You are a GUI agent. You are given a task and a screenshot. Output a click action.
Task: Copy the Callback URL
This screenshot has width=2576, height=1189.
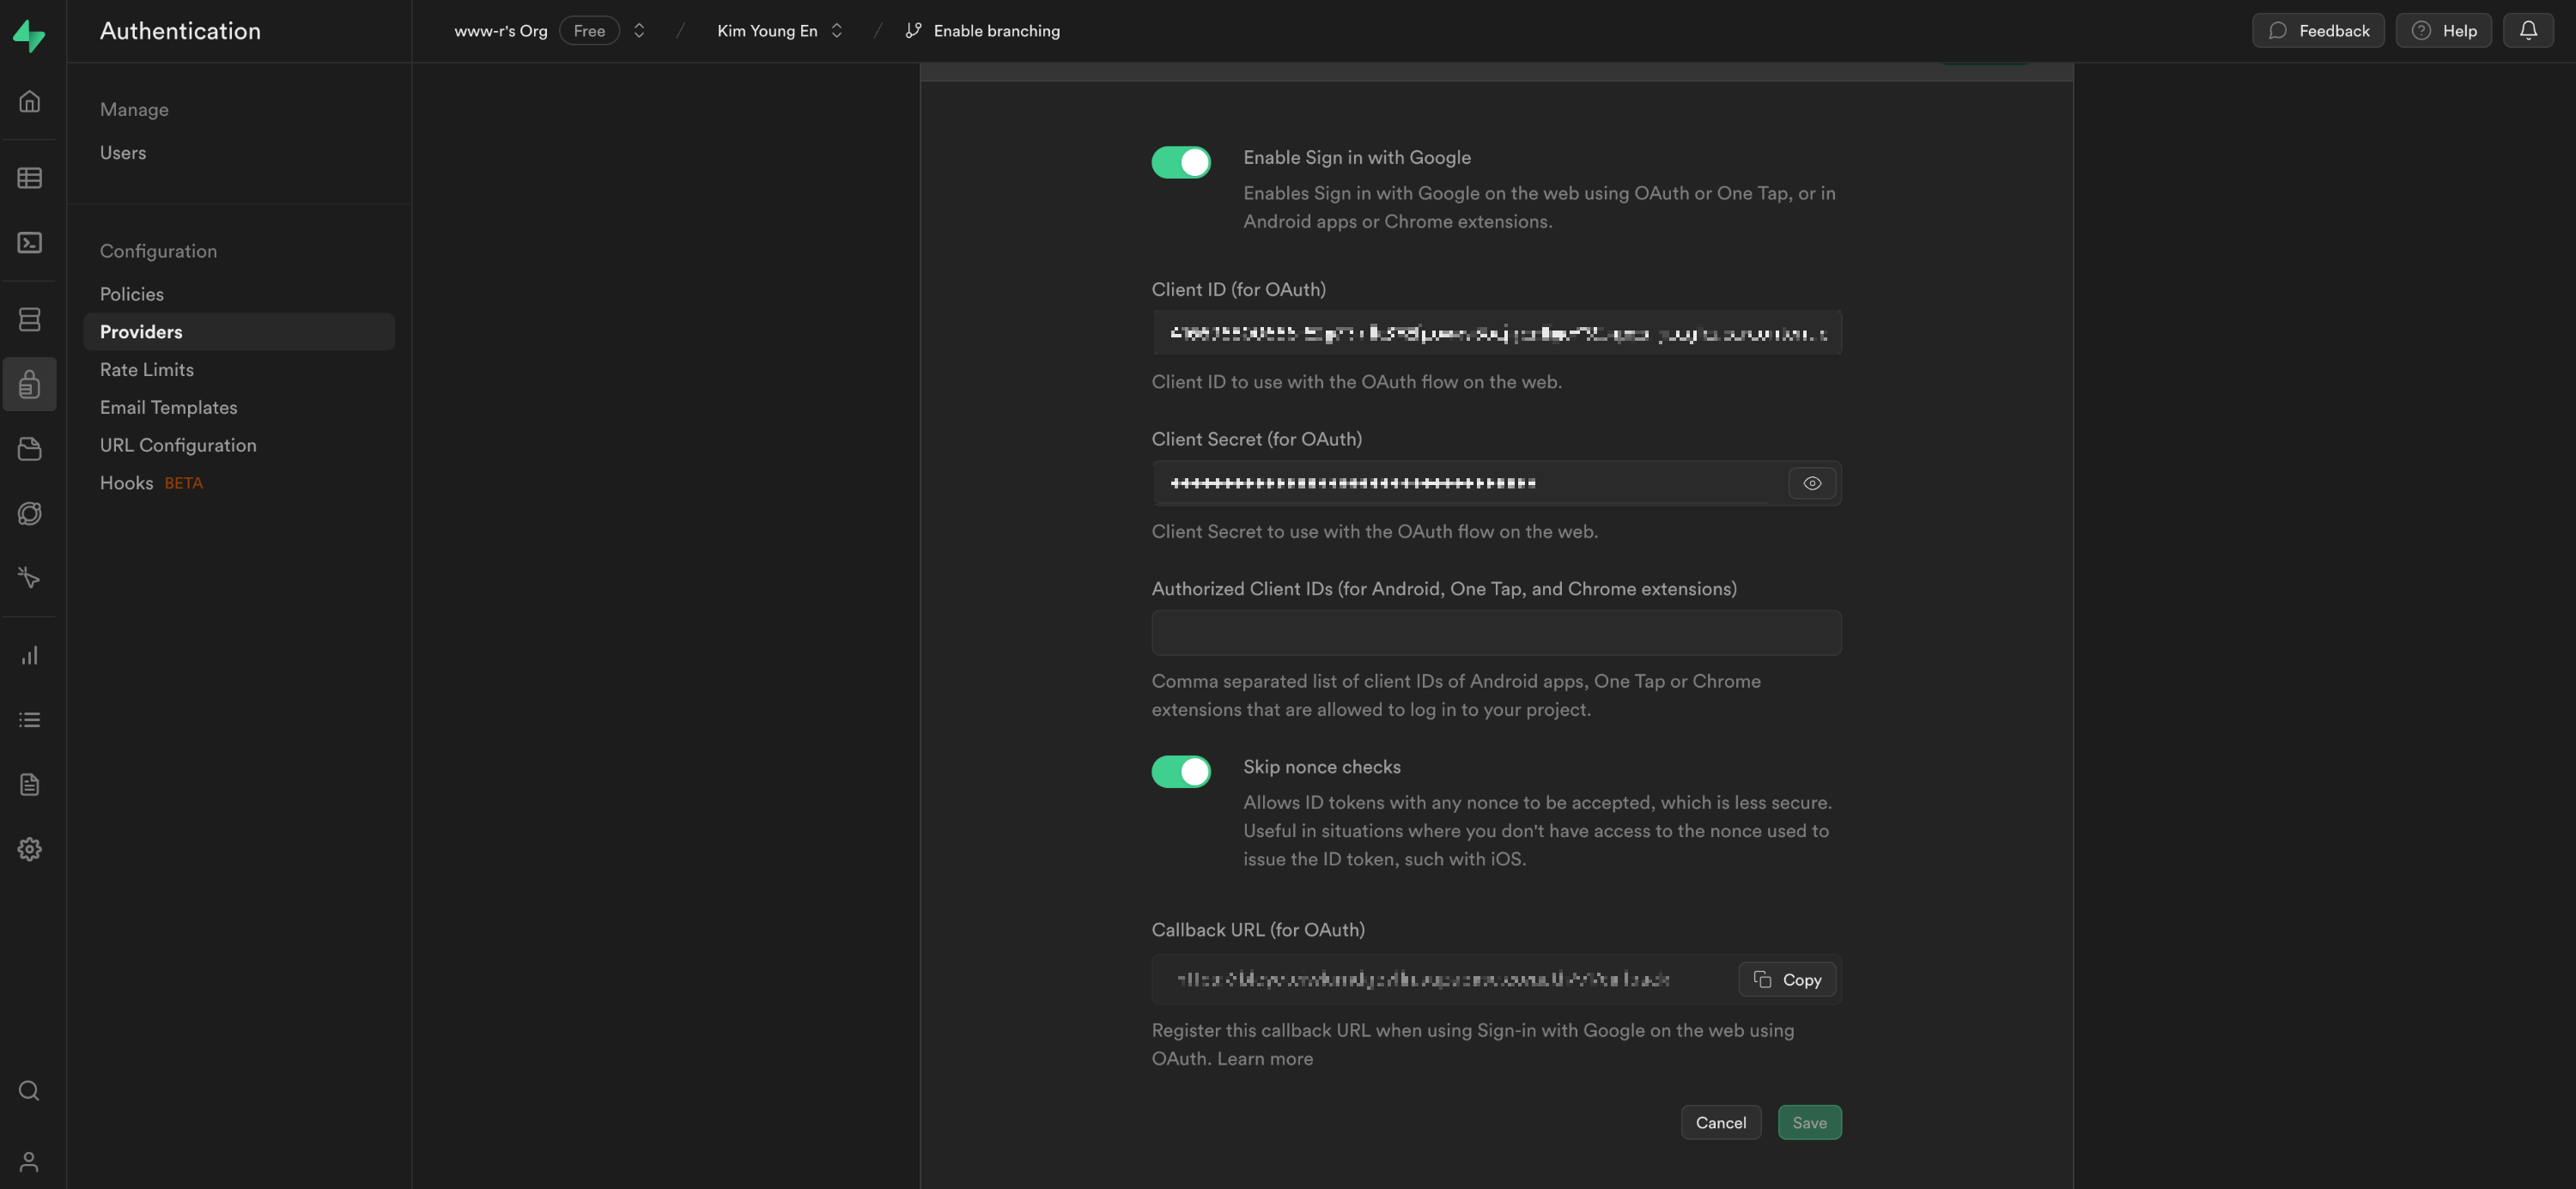tap(1786, 980)
